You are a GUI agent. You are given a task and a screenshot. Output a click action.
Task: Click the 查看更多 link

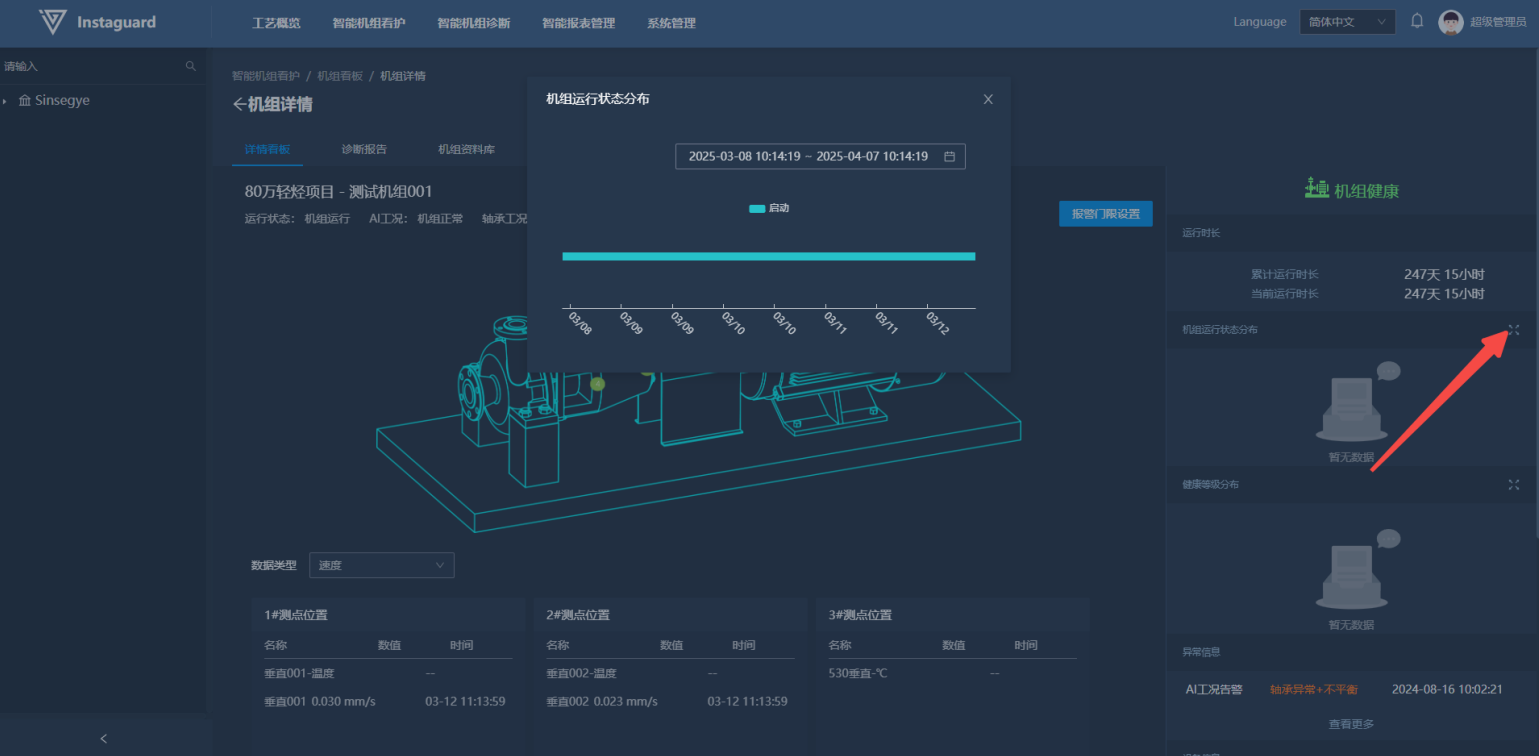coord(1351,724)
